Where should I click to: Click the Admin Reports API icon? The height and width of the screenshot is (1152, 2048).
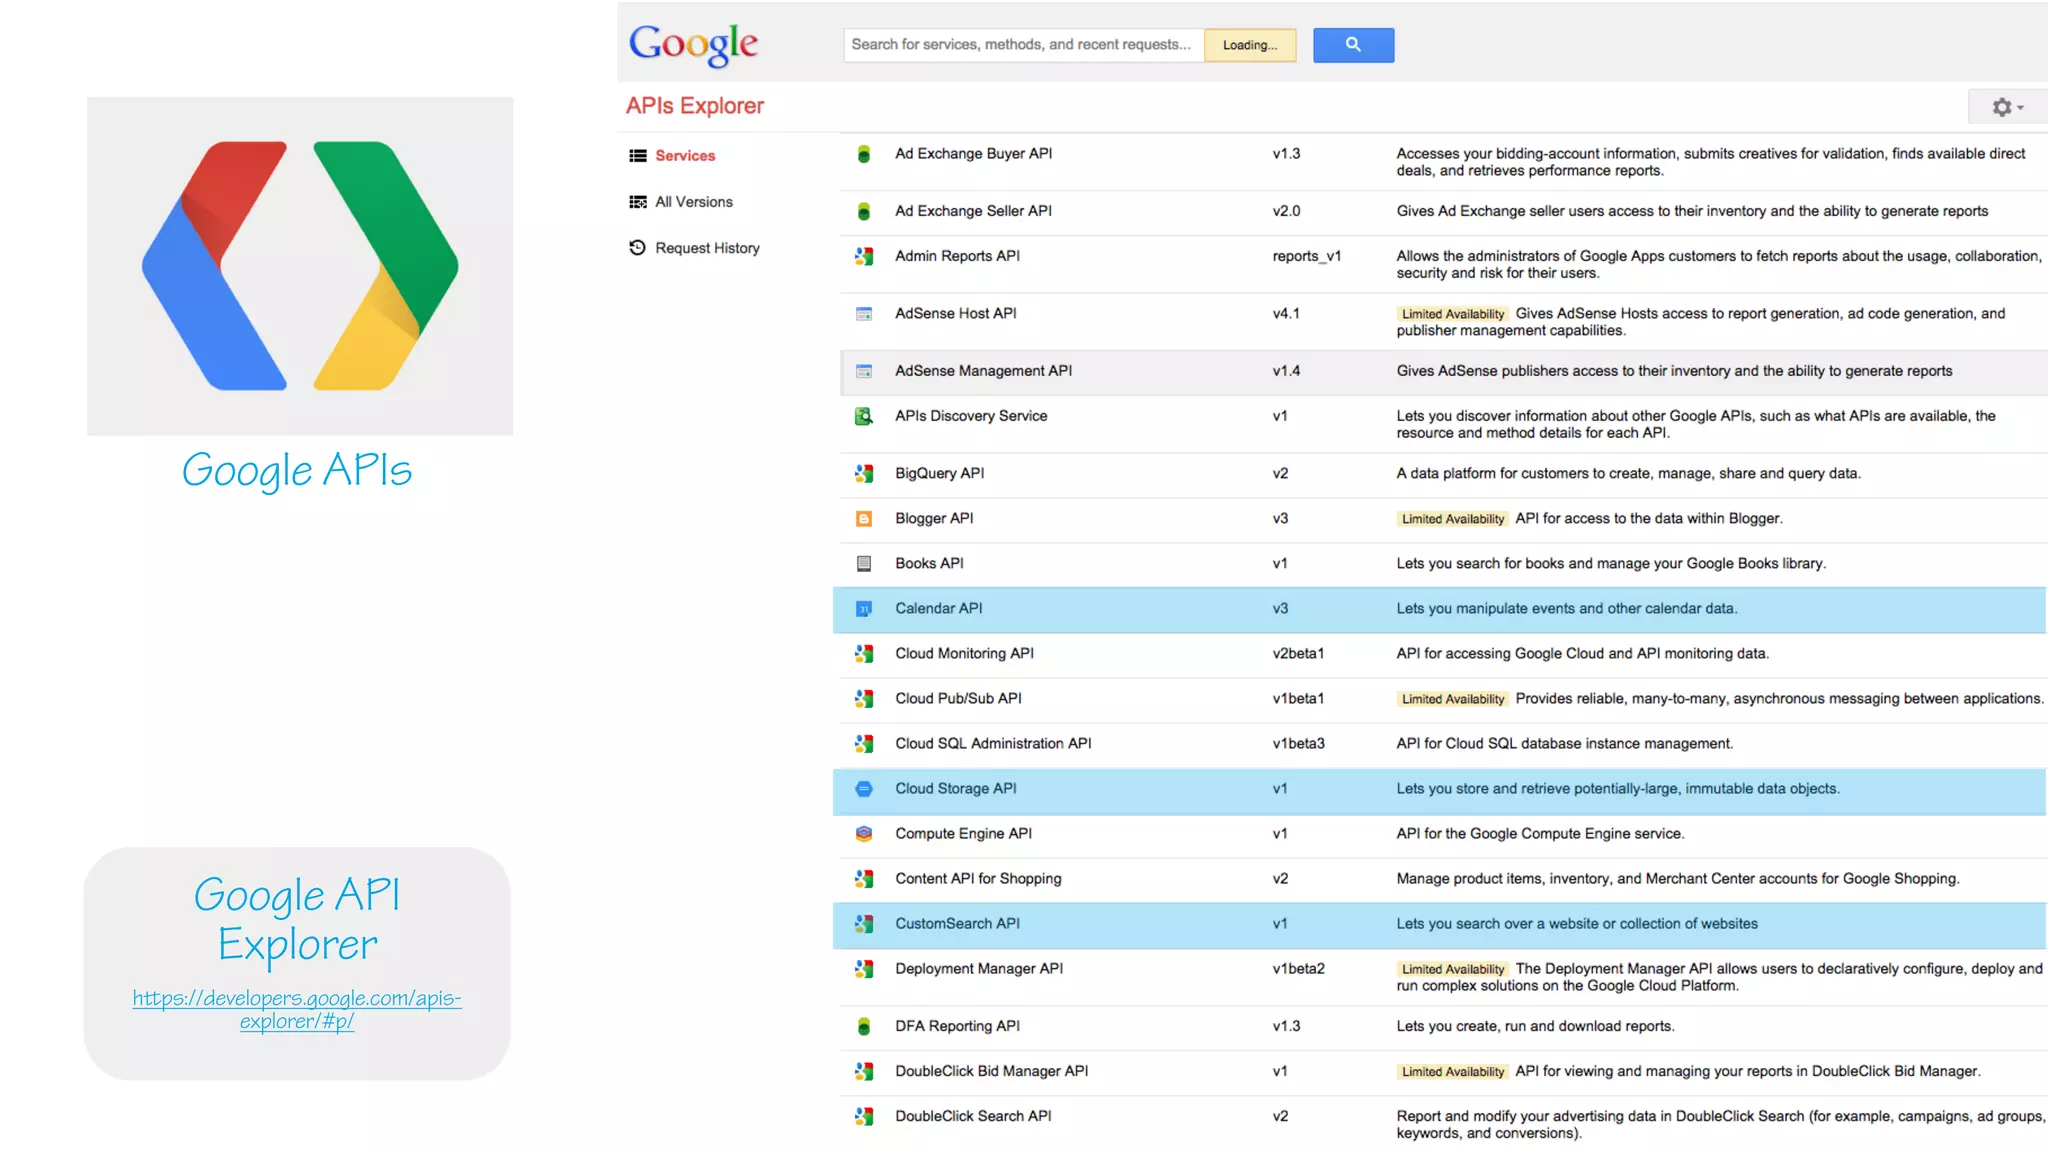point(864,256)
